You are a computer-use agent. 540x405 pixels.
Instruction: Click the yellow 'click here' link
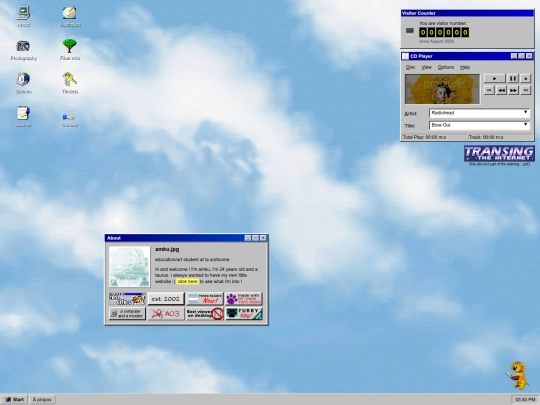(188, 281)
